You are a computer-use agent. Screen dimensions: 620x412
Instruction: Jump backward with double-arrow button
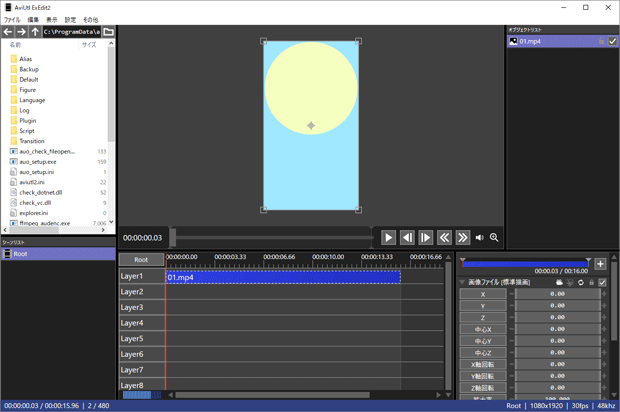point(444,238)
